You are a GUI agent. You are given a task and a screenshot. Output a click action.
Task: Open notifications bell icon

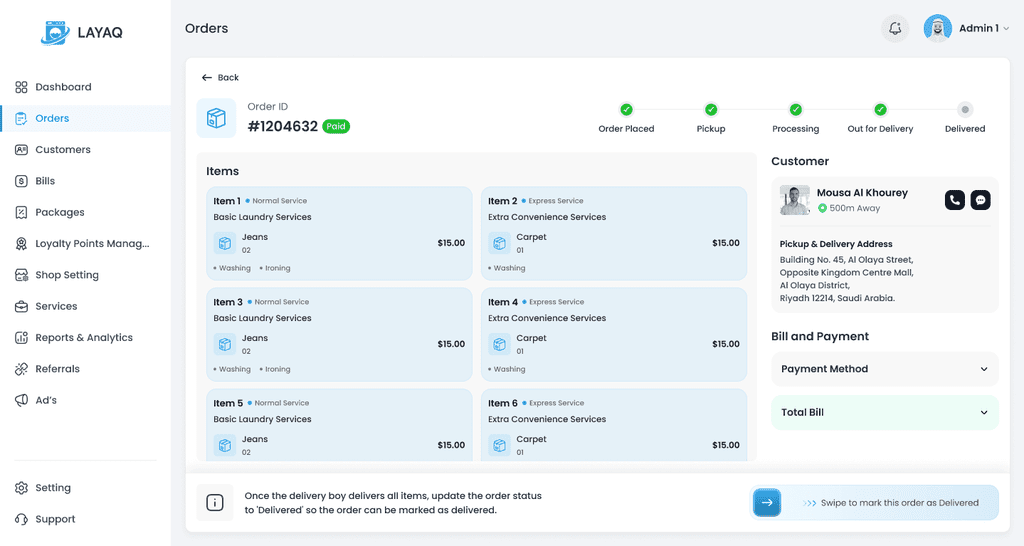click(x=895, y=28)
